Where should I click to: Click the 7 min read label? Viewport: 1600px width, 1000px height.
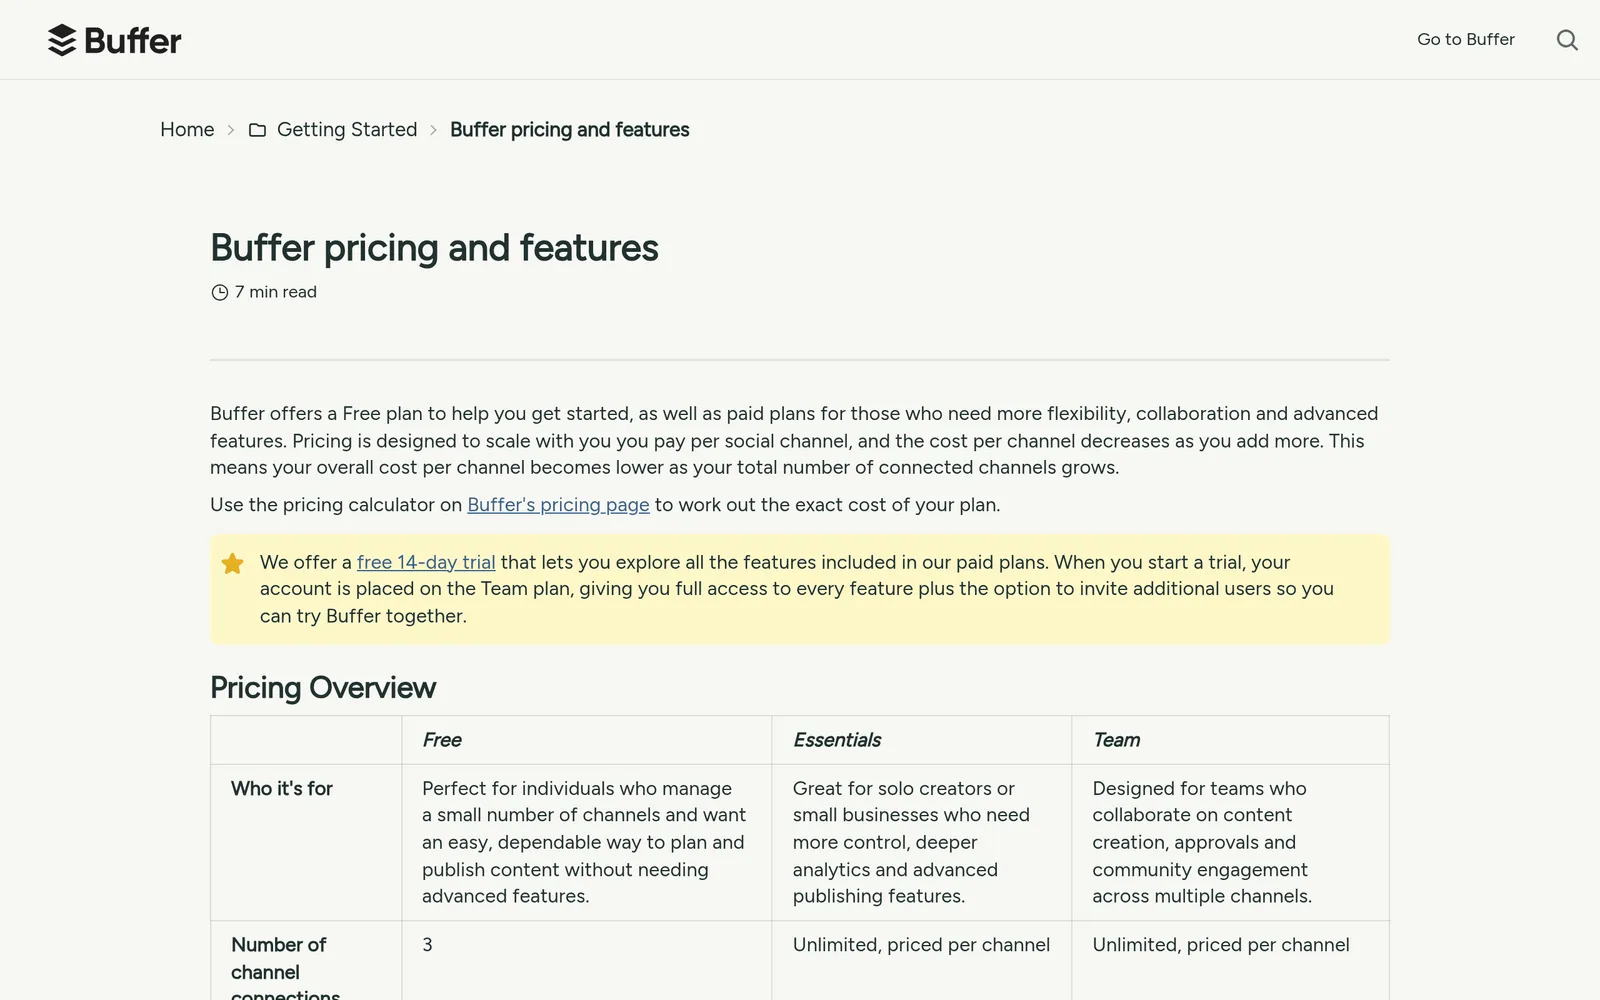coord(275,292)
